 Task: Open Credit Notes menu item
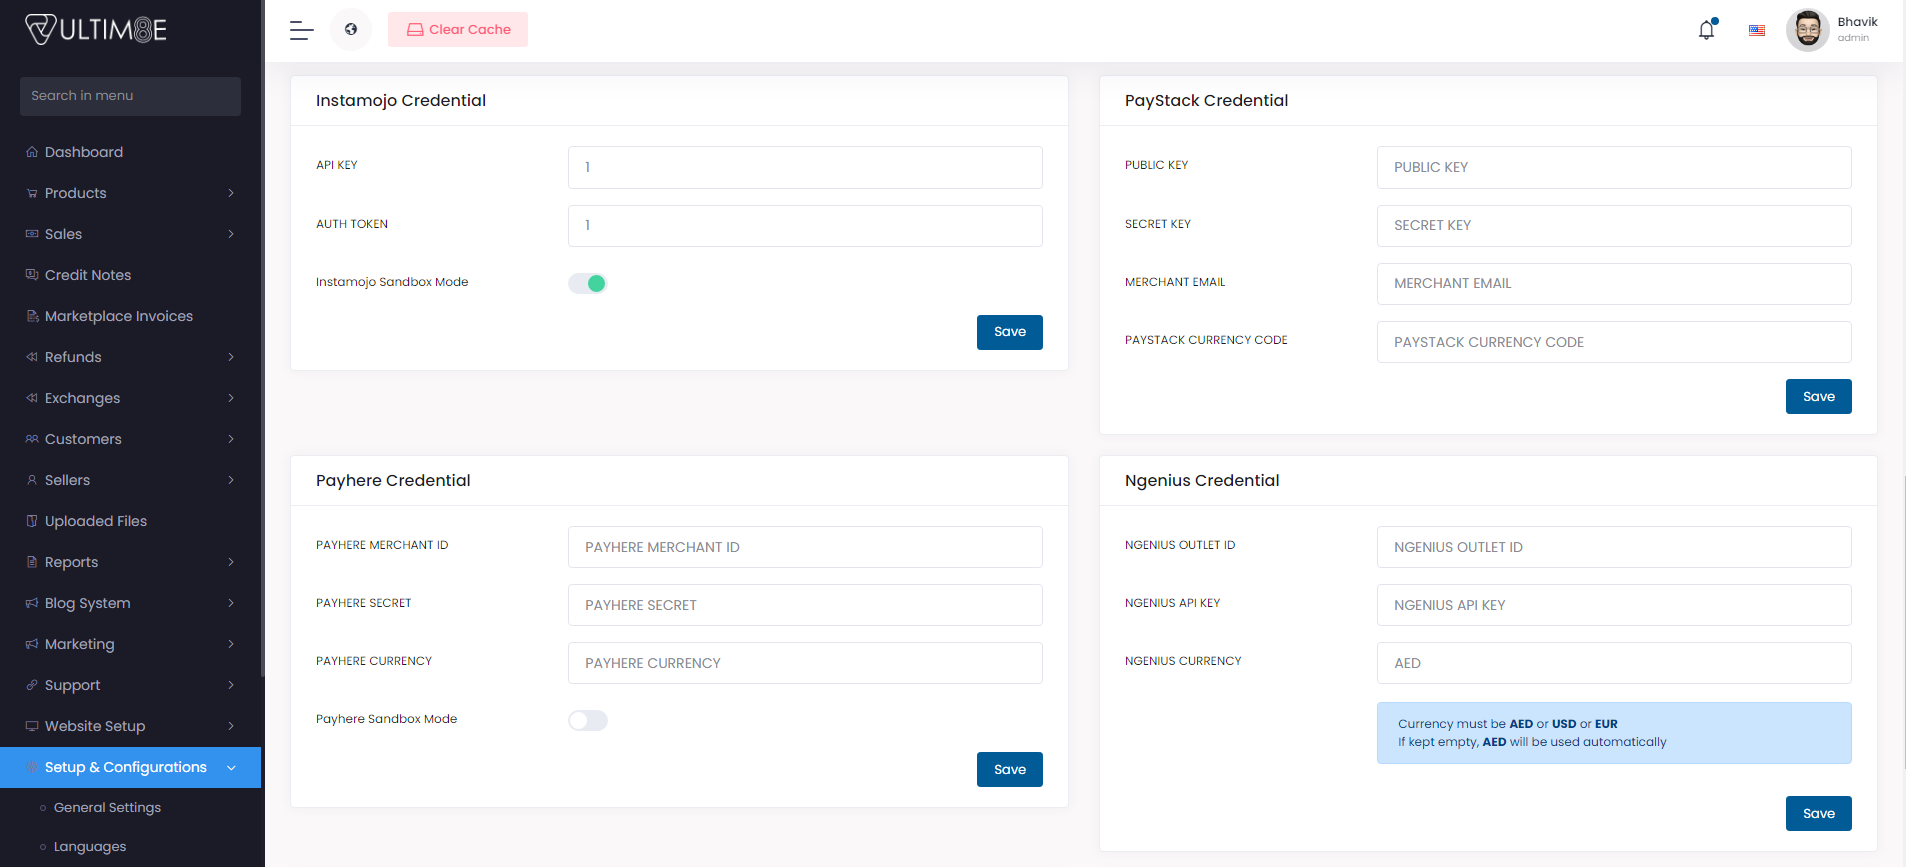point(130,275)
